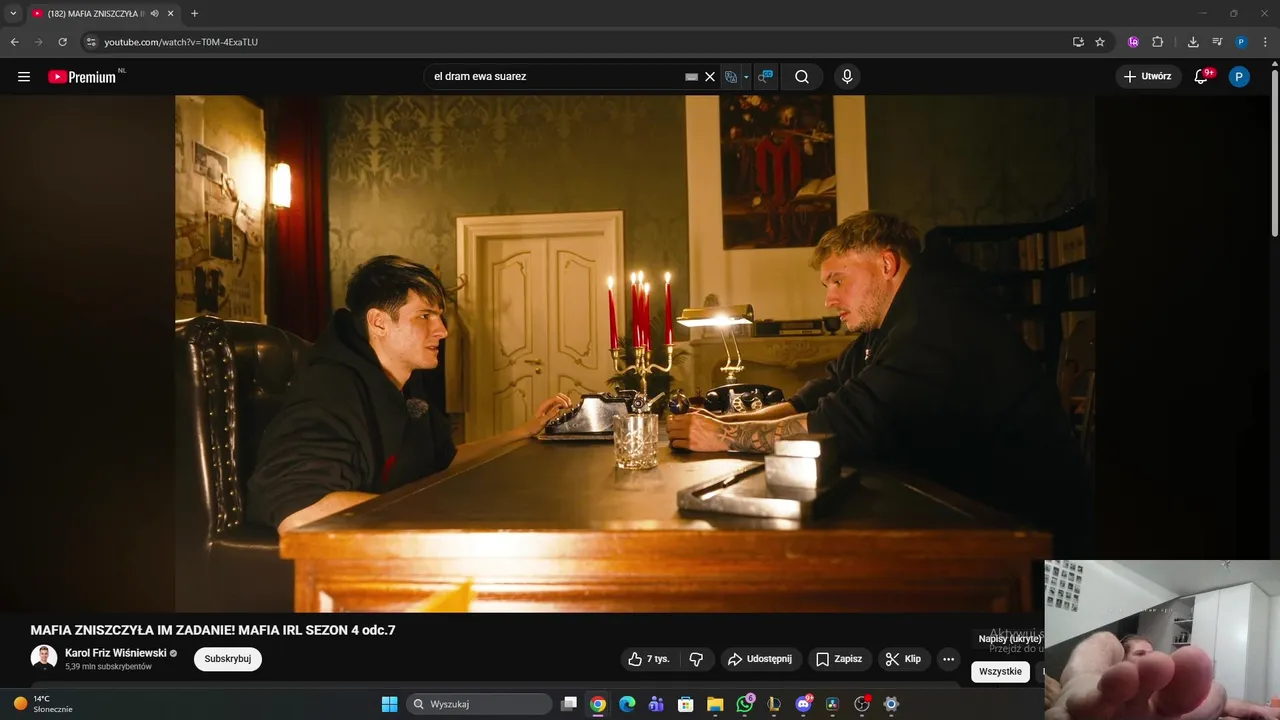Open File Explorer from taskbar
Viewport: 1280px width, 720px height.
(715, 704)
